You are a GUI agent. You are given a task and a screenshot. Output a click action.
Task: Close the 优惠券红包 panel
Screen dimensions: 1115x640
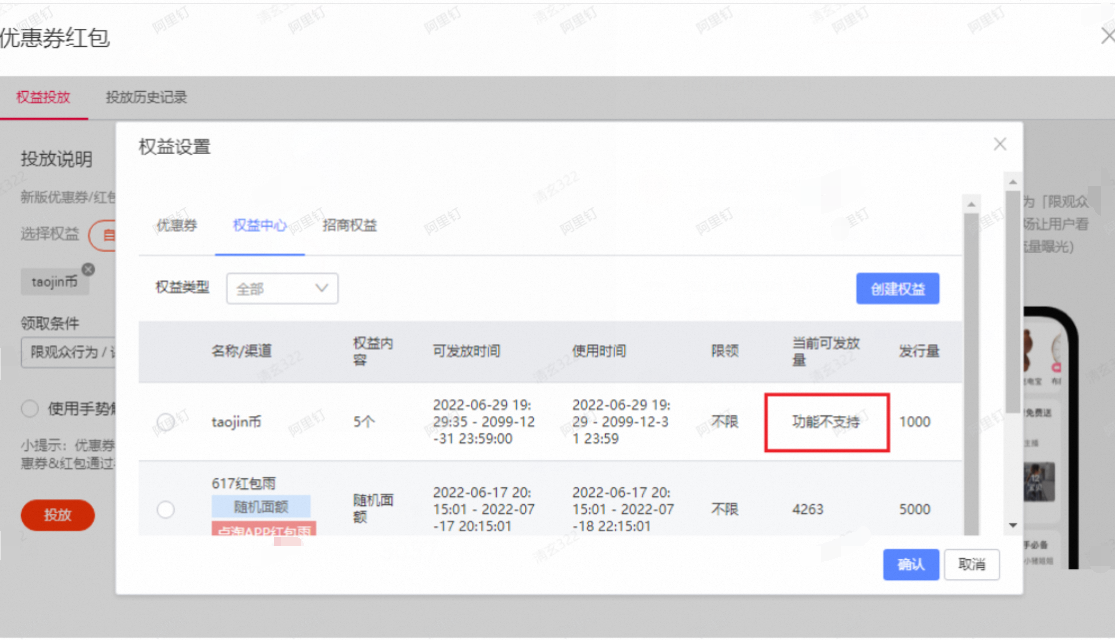(1107, 36)
